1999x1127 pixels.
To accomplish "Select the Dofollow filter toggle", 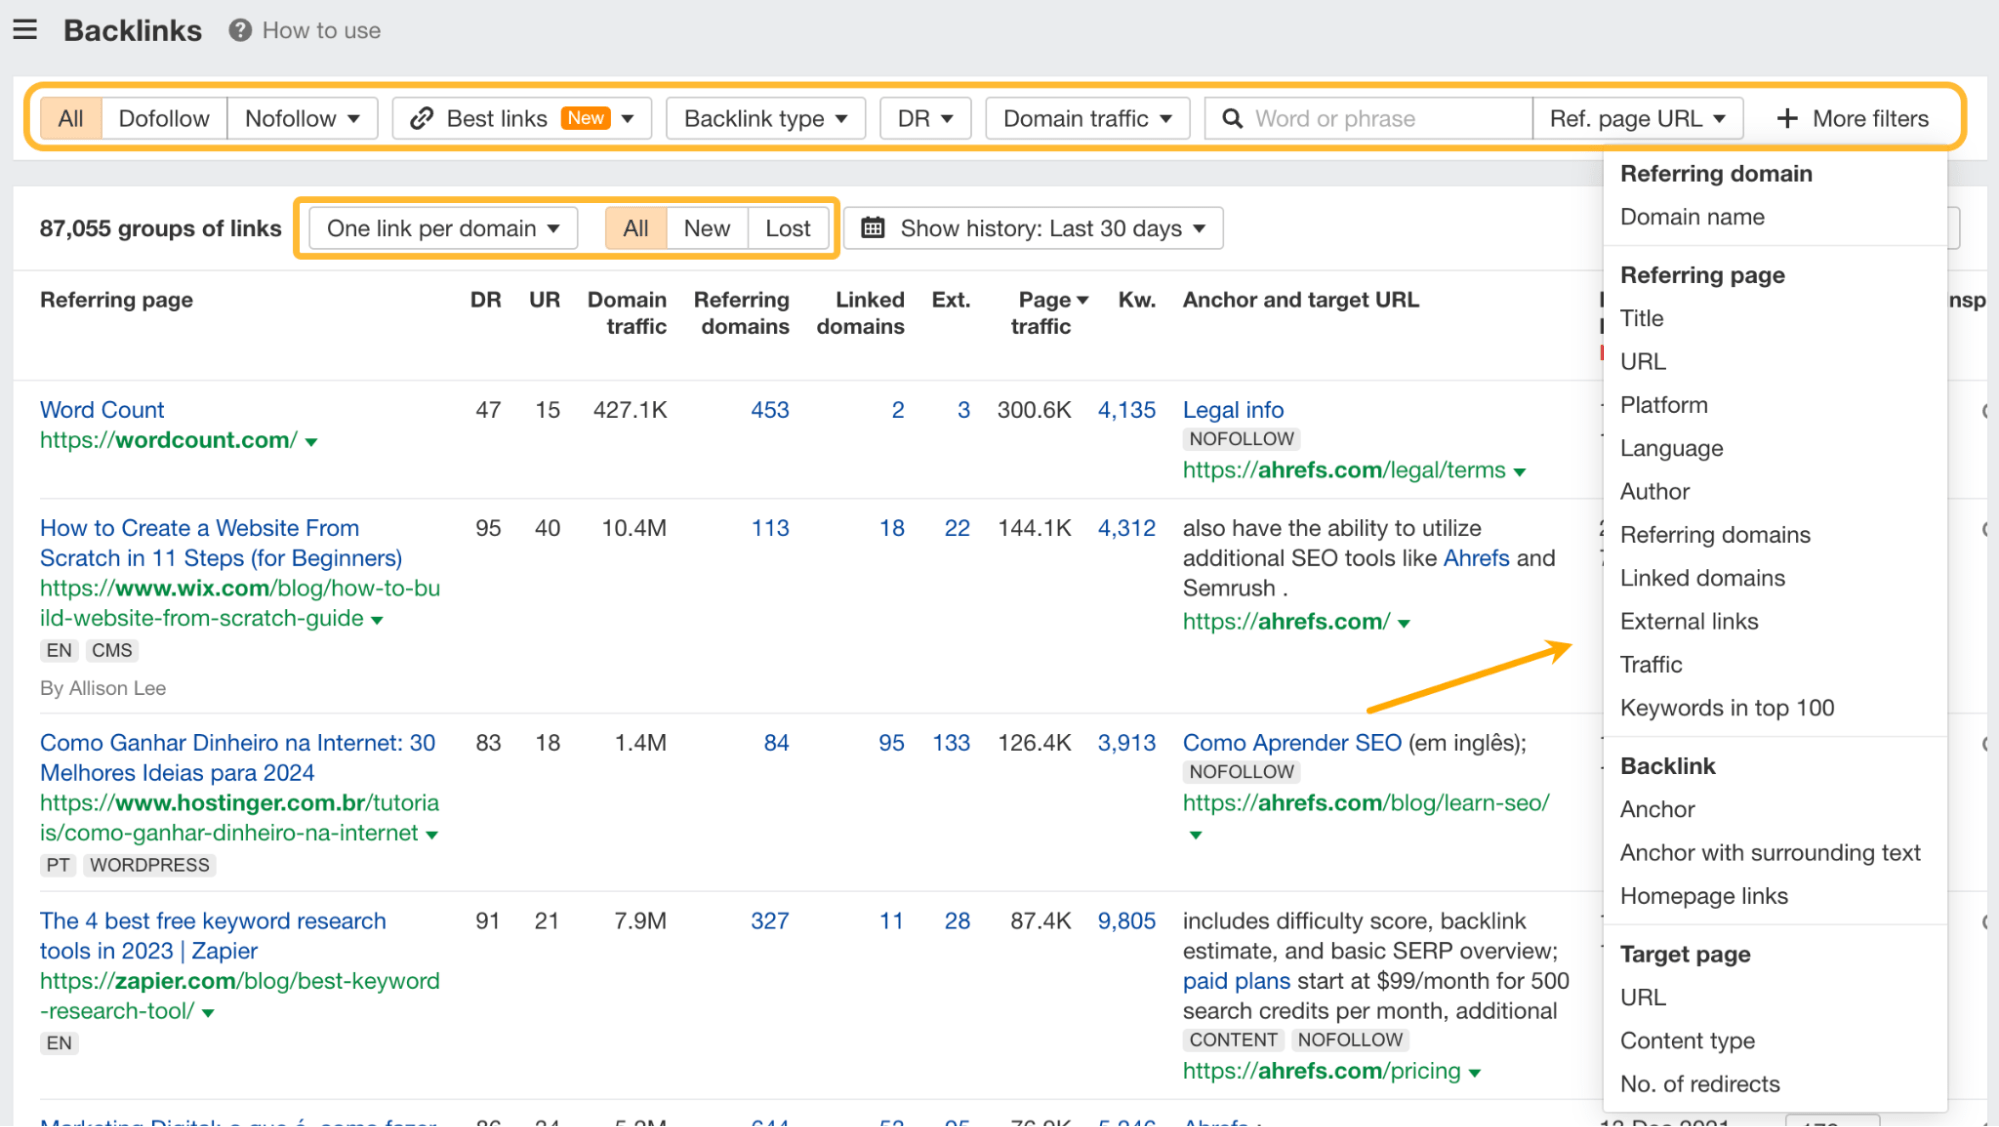I will (164, 118).
